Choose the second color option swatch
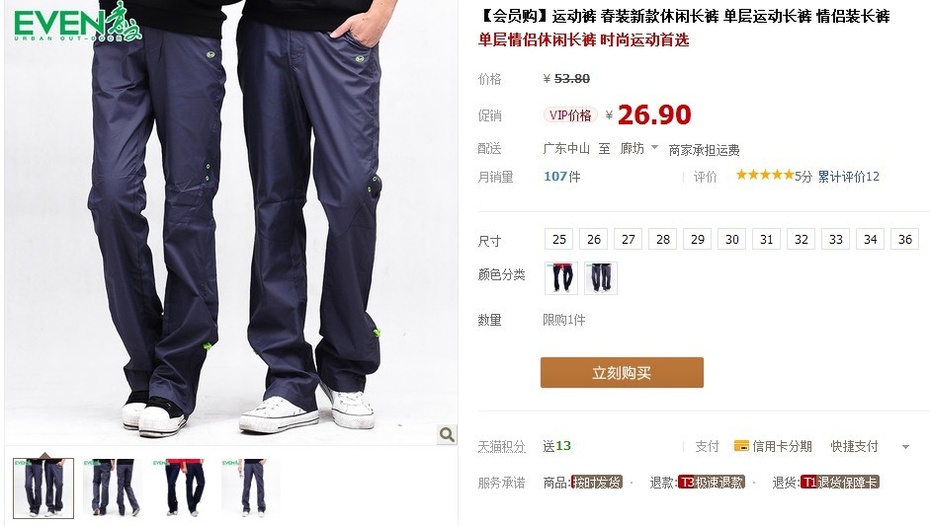The width and height of the screenshot is (930, 526). coord(601,278)
